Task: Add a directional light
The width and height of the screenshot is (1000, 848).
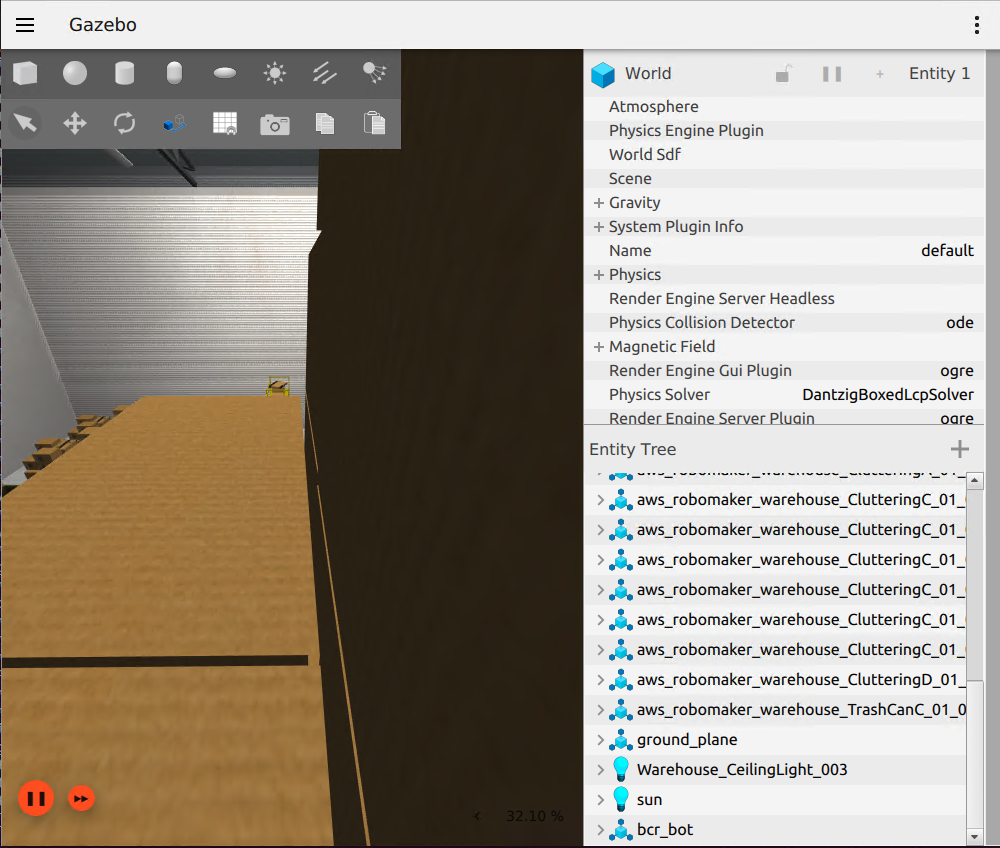Action: [x=325, y=73]
